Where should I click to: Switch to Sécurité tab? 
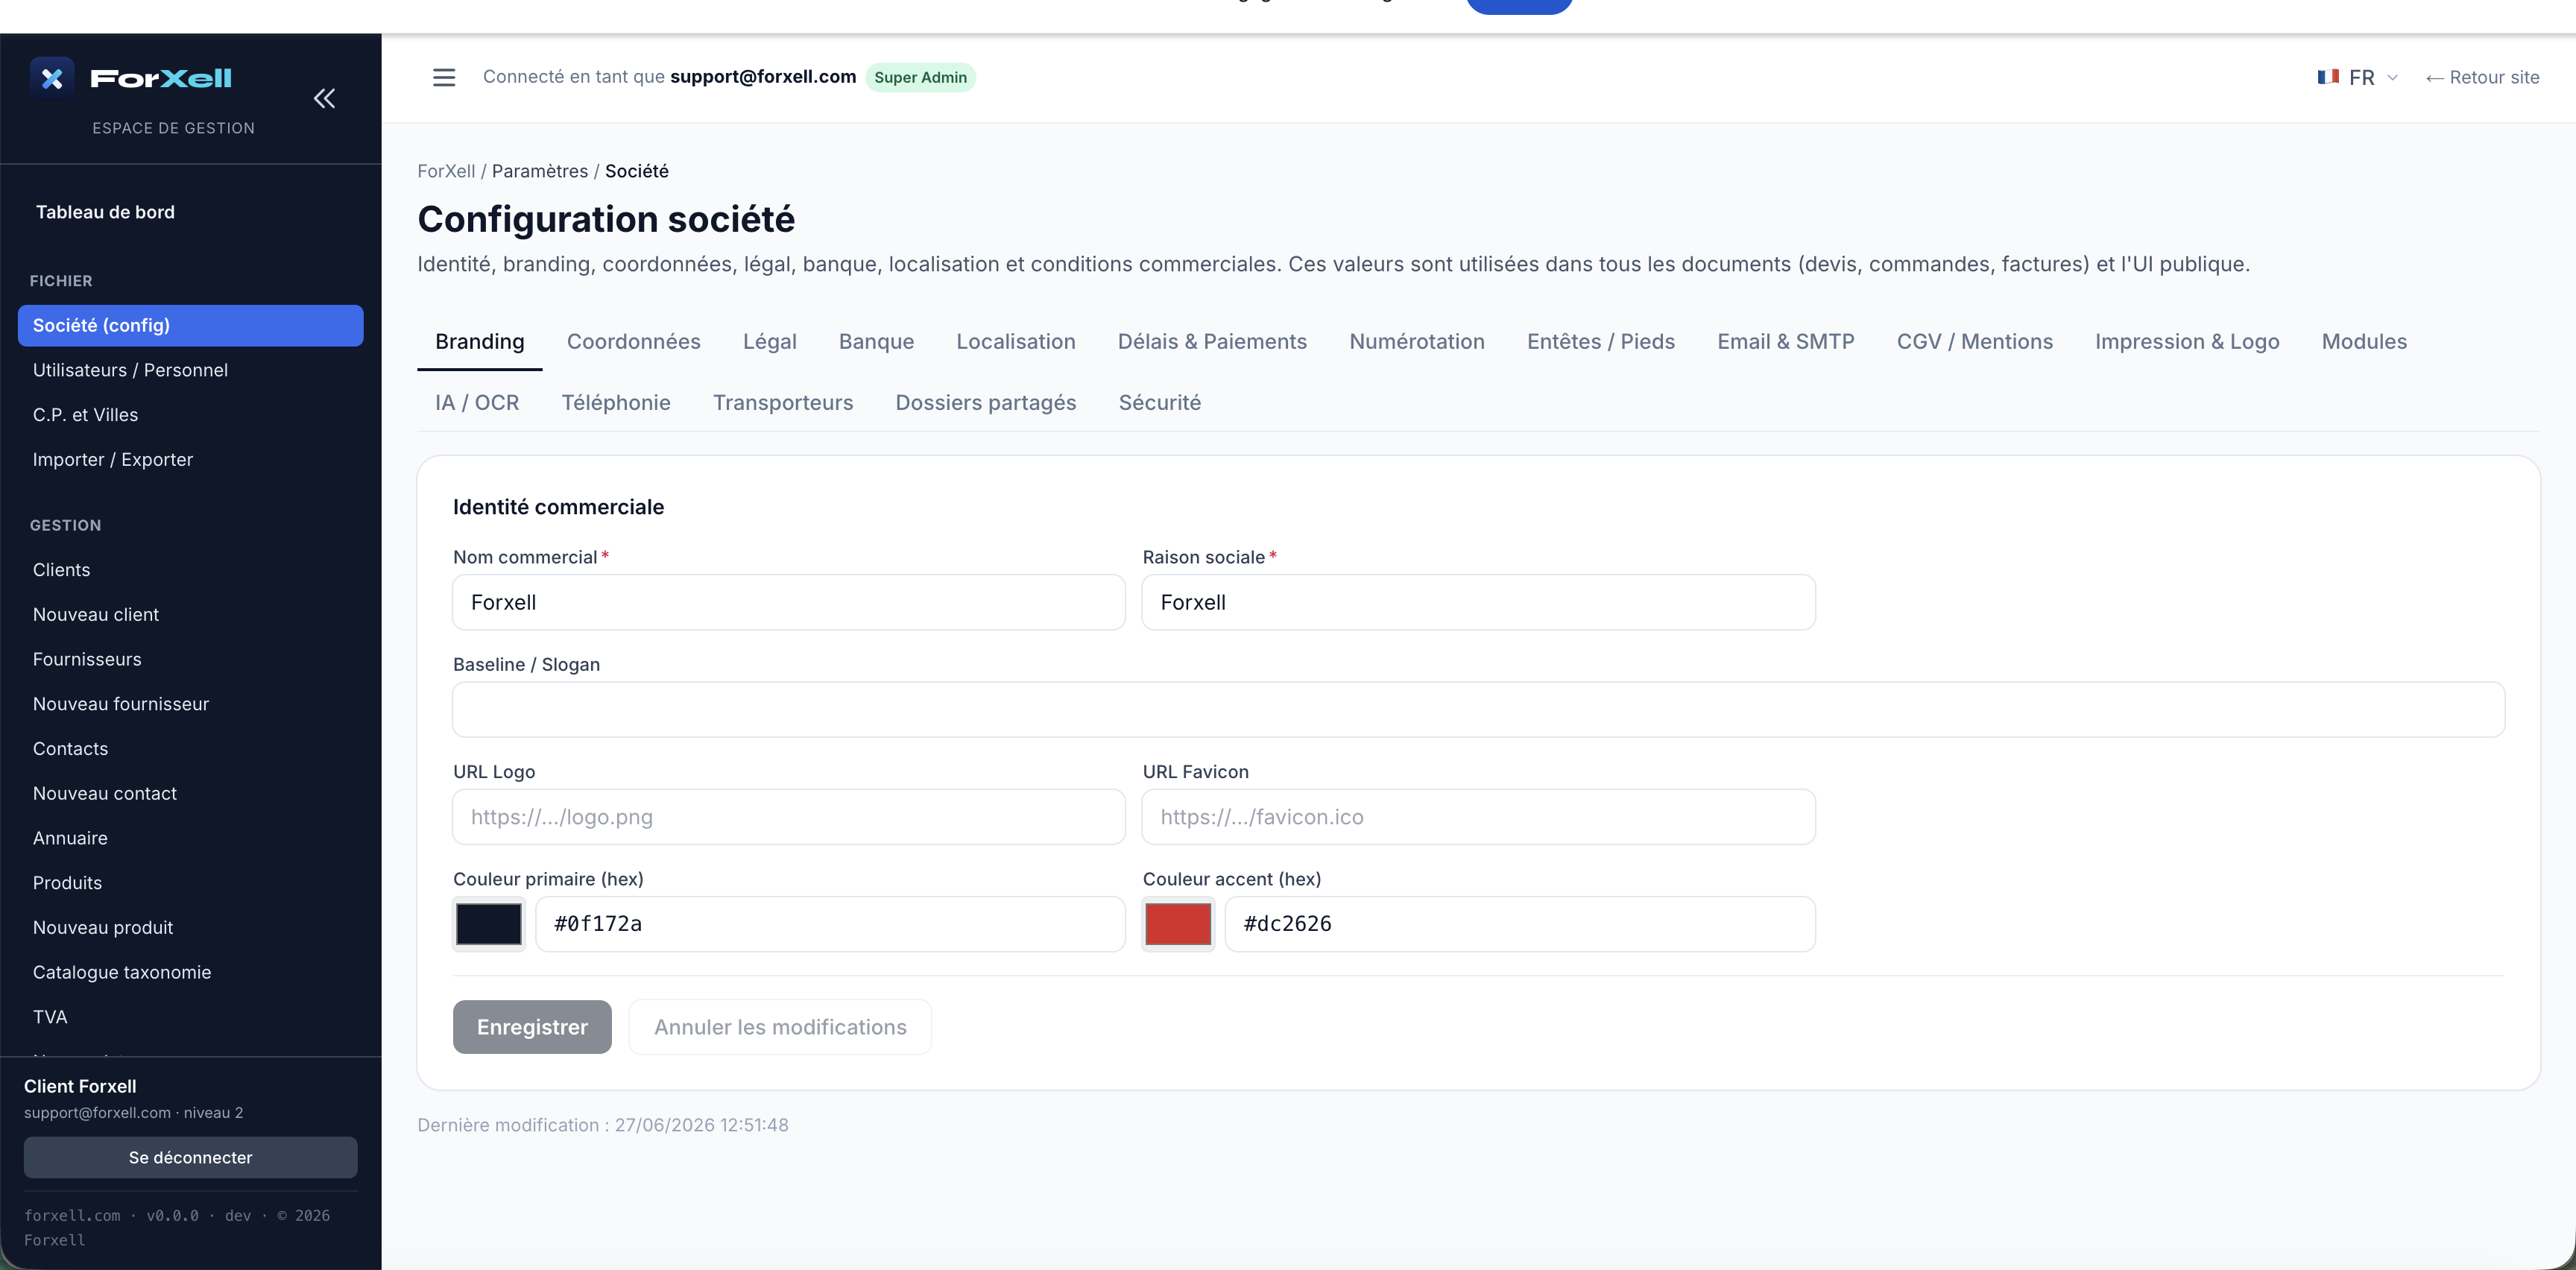1160,403
